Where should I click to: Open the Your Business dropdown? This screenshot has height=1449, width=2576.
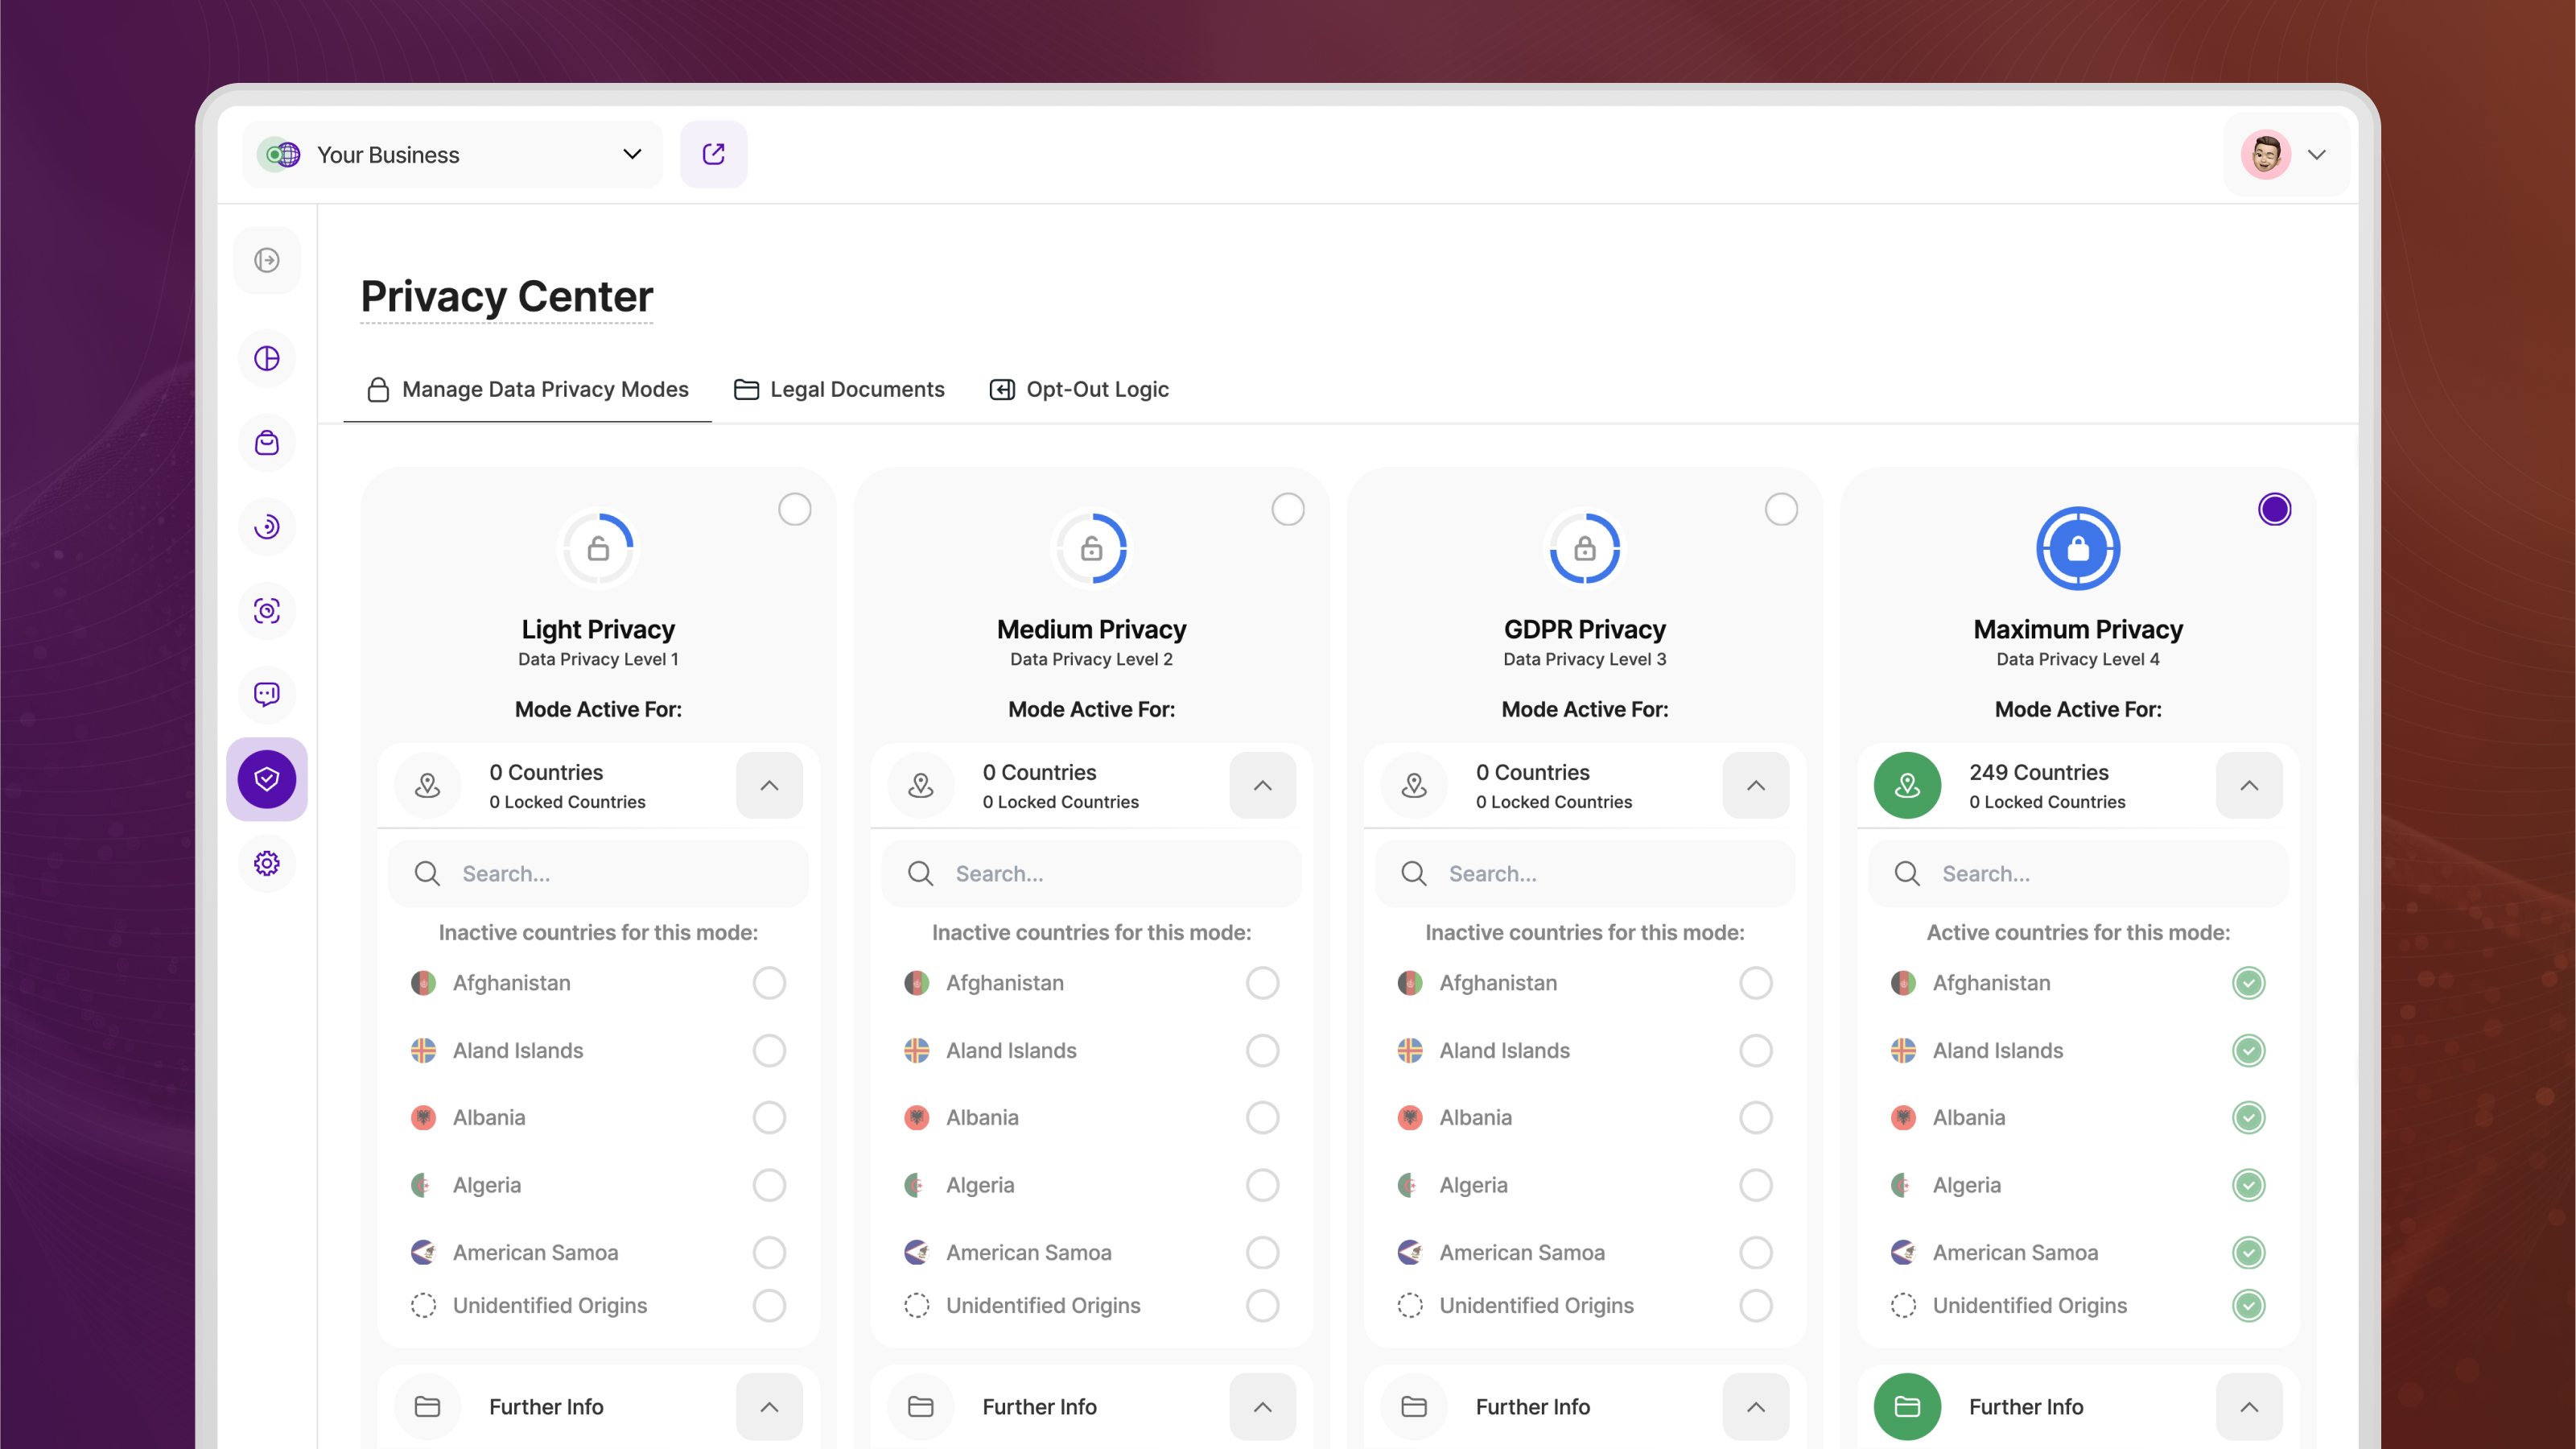pos(452,154)
